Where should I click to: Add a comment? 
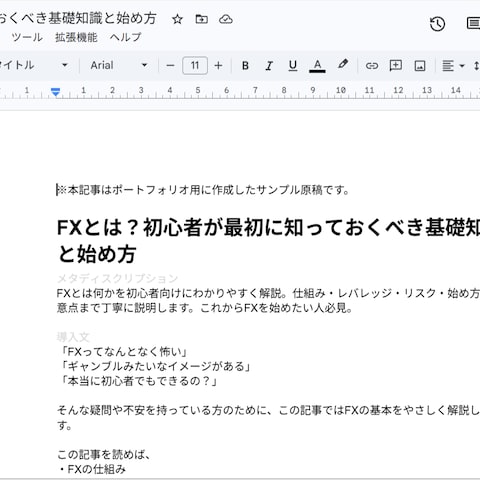(396, 65)
